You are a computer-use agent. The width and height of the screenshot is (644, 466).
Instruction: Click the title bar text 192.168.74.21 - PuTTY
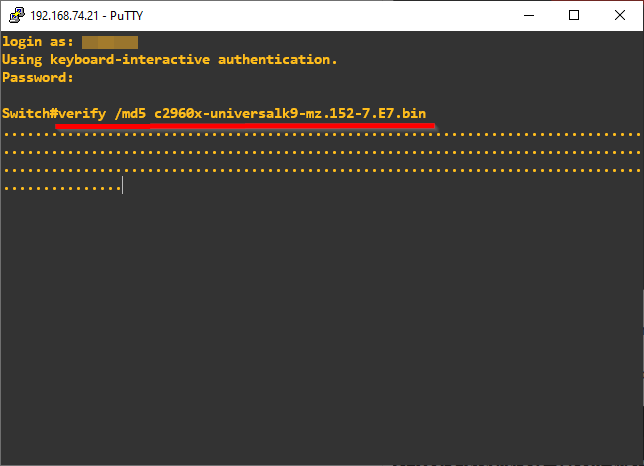[x=85, y=15]
